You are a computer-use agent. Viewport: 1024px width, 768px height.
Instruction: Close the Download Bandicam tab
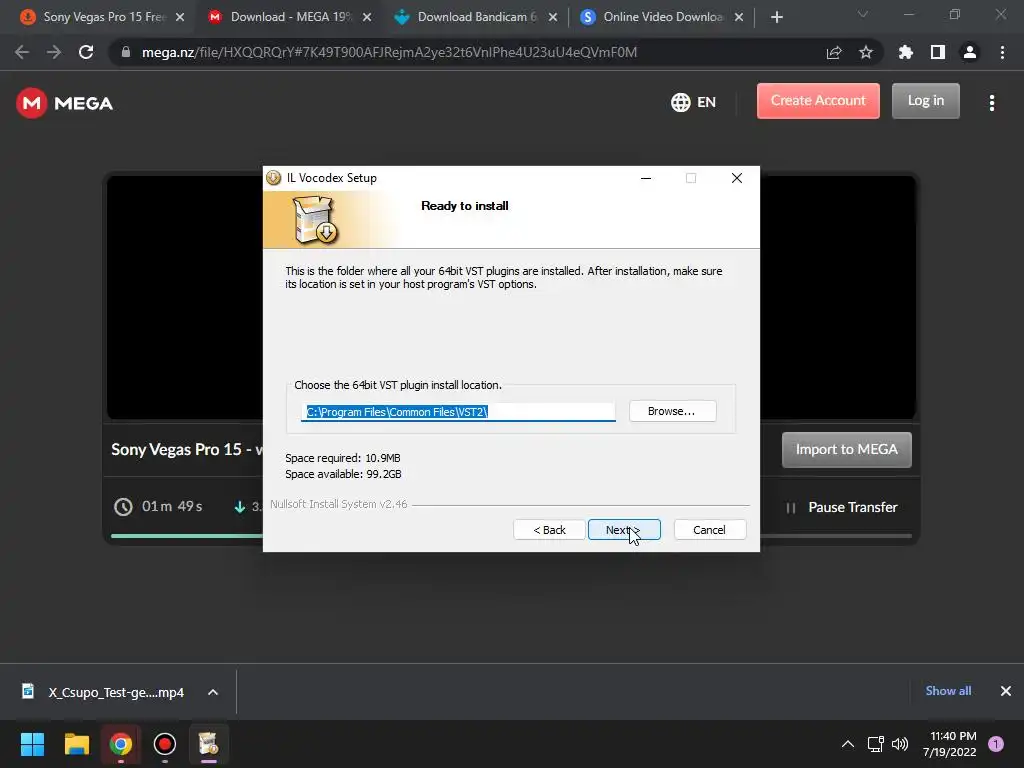(552, 17)
